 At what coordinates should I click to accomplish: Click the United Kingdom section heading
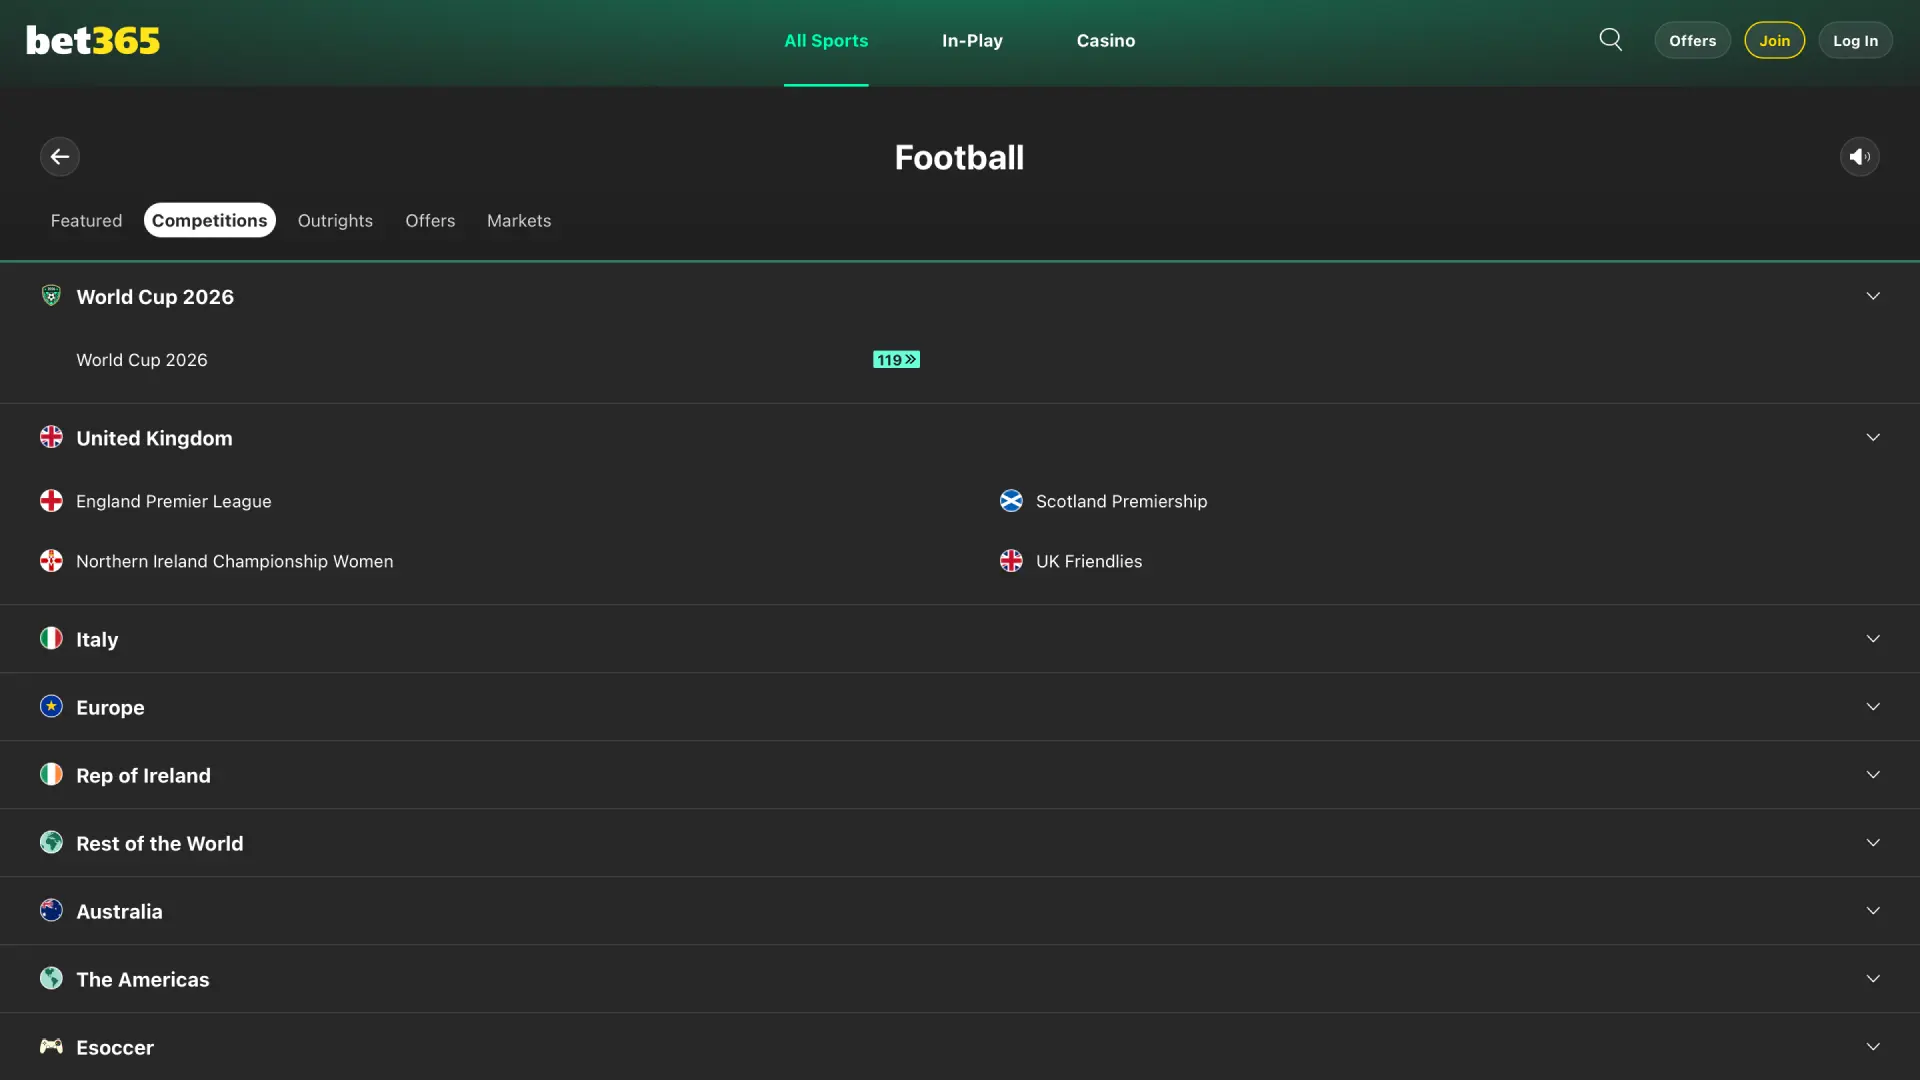[154, 438]
